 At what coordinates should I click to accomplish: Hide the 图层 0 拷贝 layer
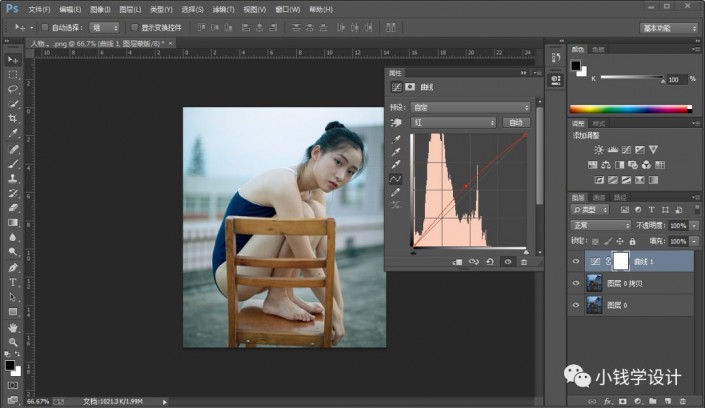tap(575, 284)
